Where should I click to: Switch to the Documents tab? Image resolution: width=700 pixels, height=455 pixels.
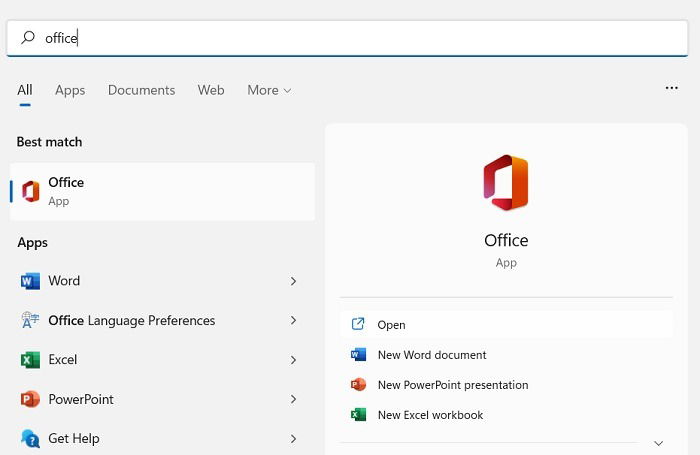coord(142,90)
